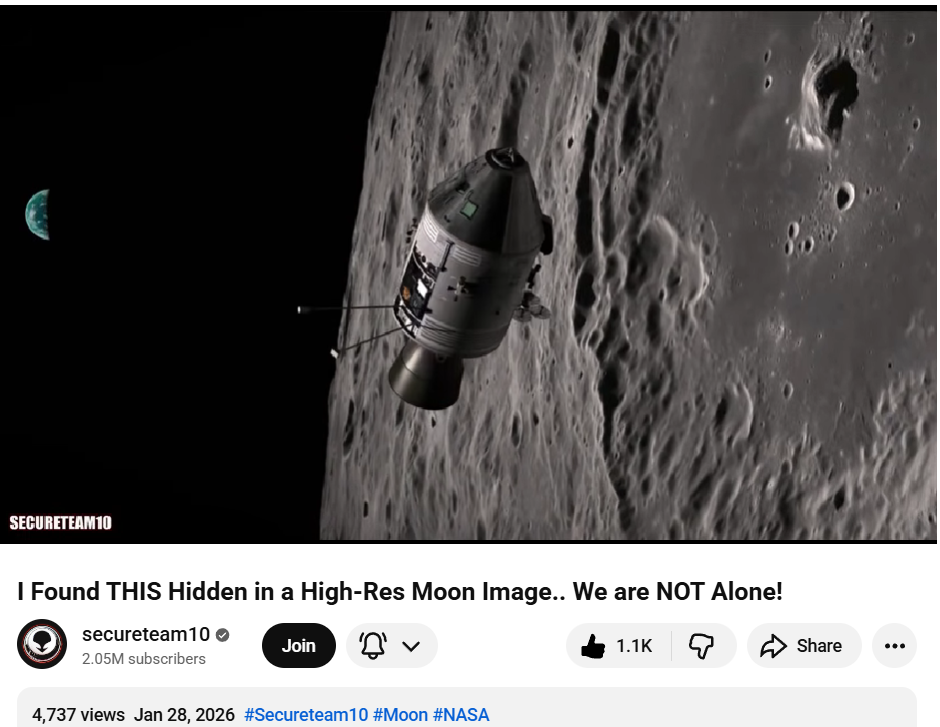
Task: Click the verified checkmark badge
Action: [x=222, y=635]
